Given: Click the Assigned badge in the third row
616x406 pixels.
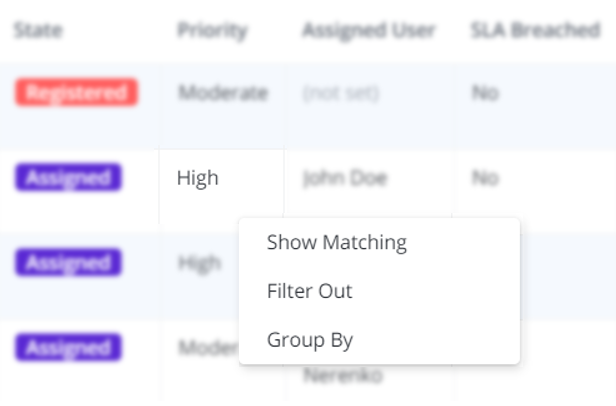Looking at the screenshot, I should 68,263.
